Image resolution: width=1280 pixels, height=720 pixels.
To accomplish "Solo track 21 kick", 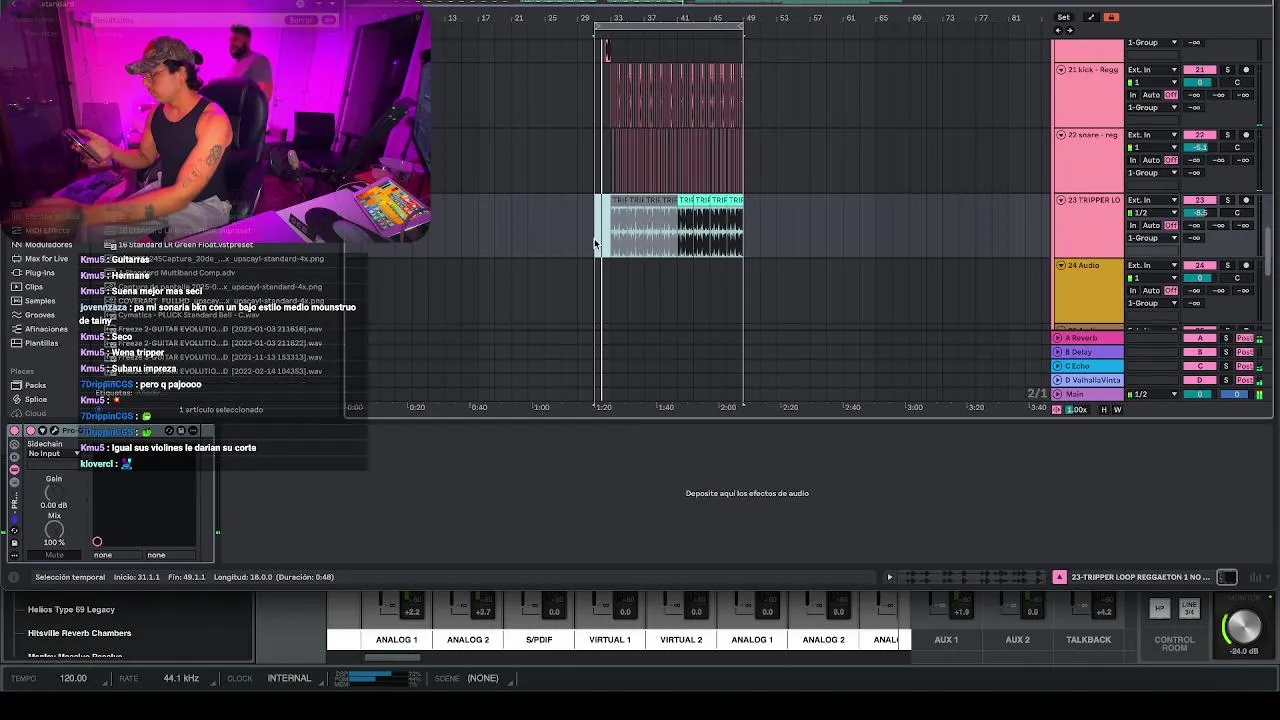I will click(1228, 70).
